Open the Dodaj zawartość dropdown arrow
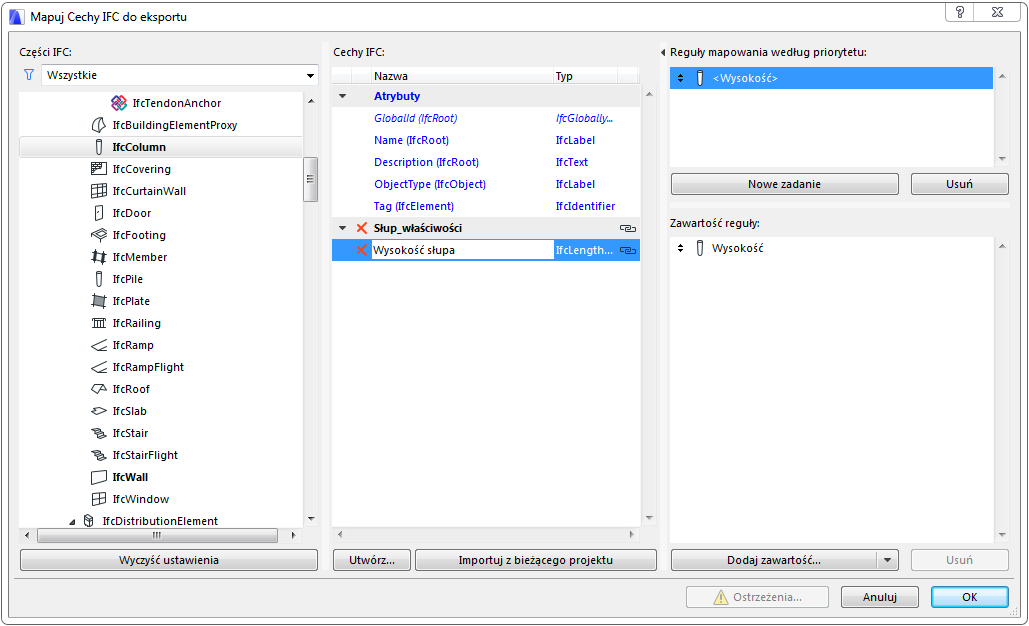 (x=887, y=560)
